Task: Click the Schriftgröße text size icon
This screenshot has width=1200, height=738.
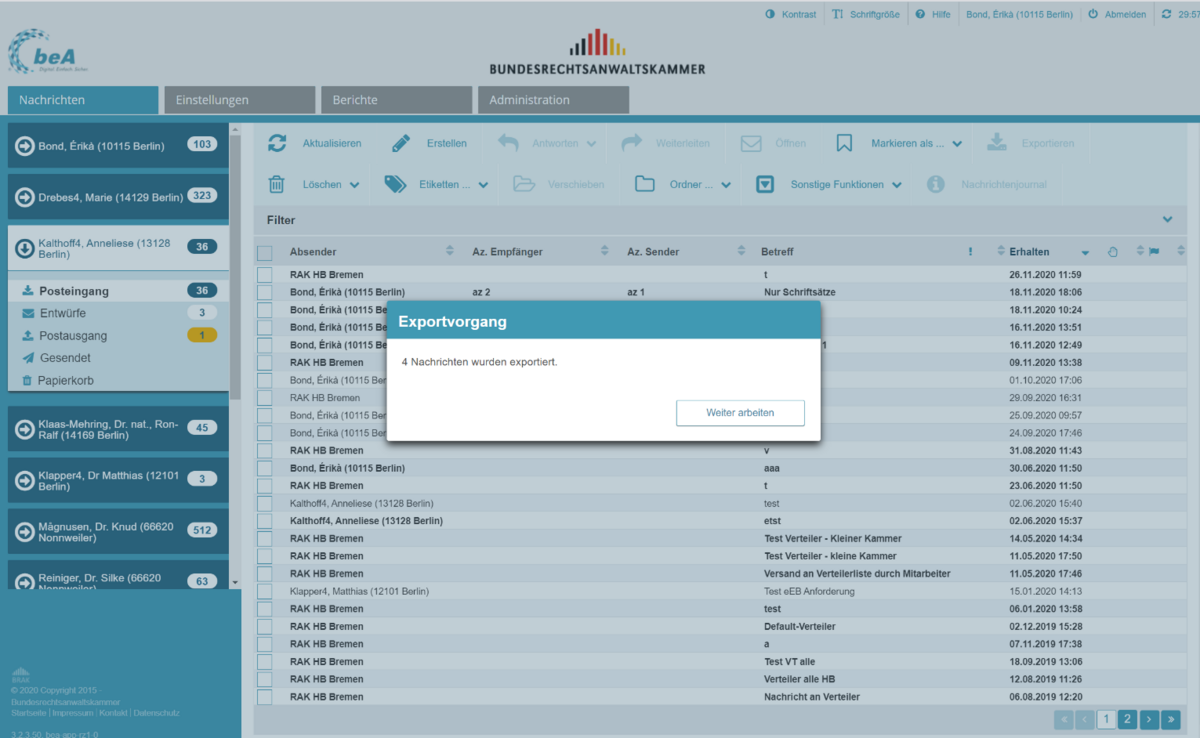Action: pos(838,14)
